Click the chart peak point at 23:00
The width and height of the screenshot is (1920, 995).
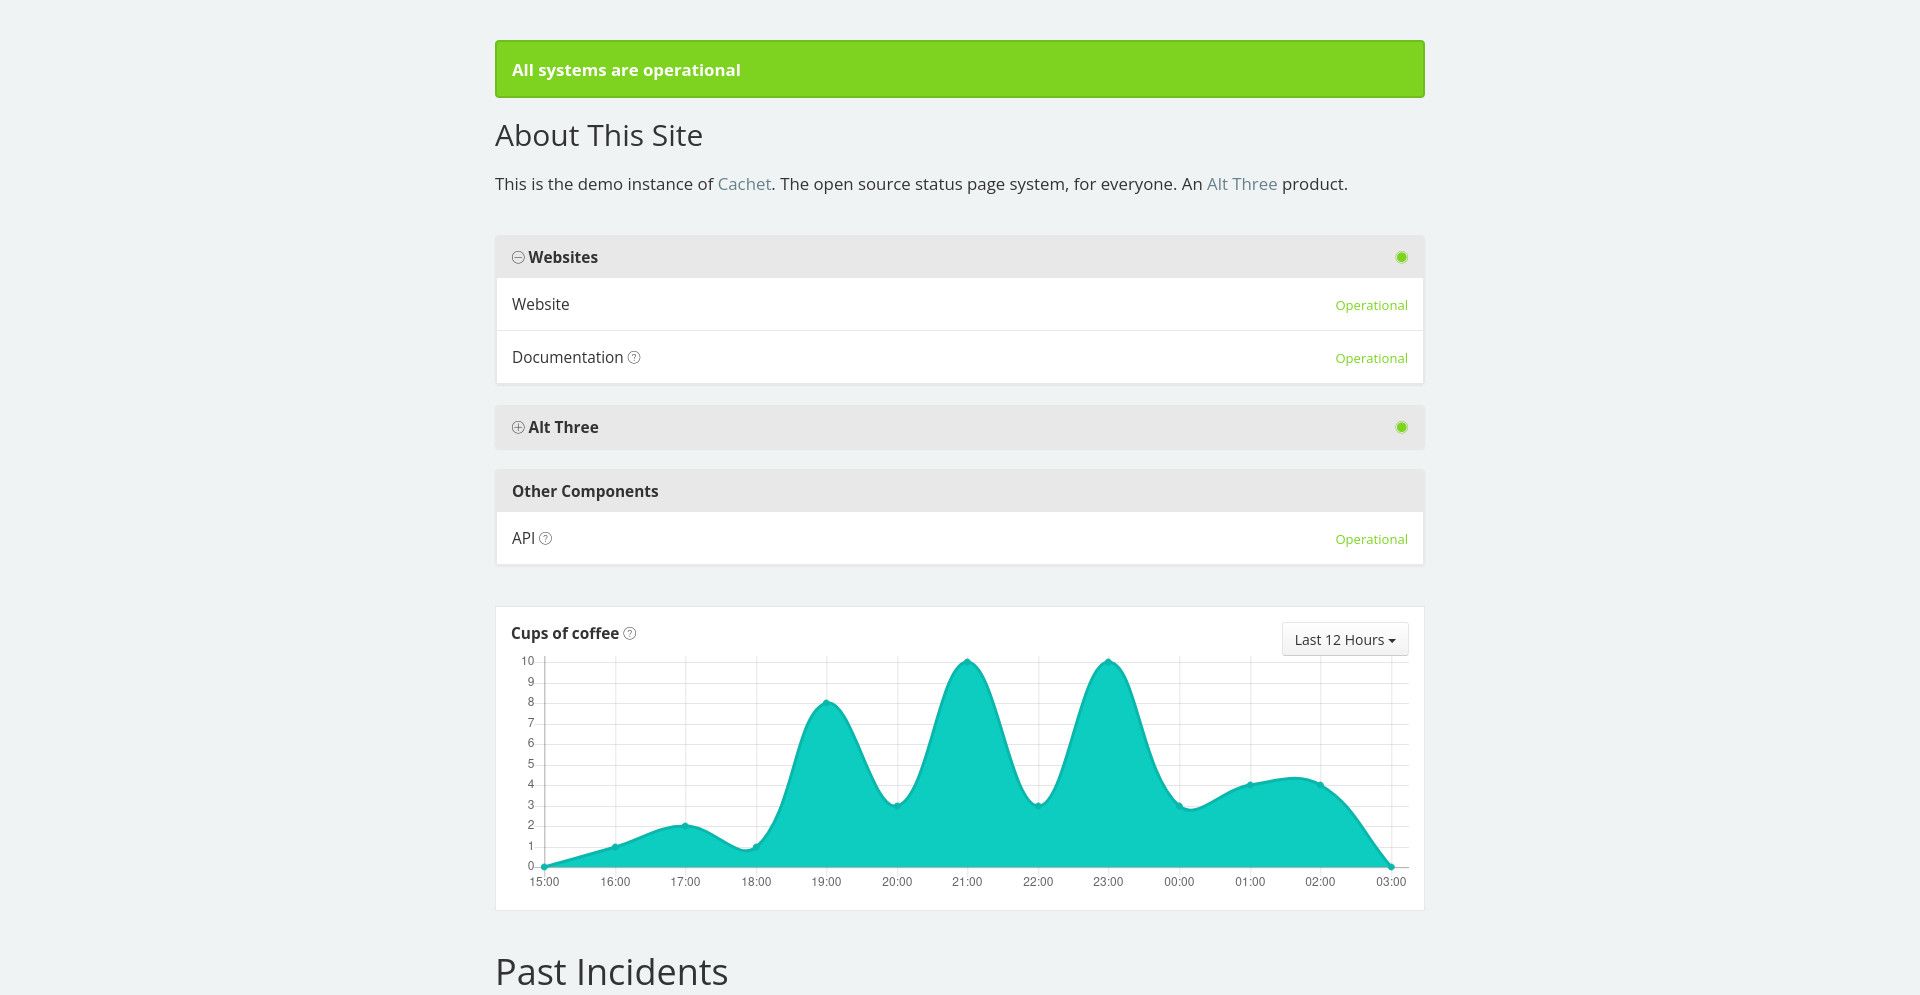[1108, 661]
